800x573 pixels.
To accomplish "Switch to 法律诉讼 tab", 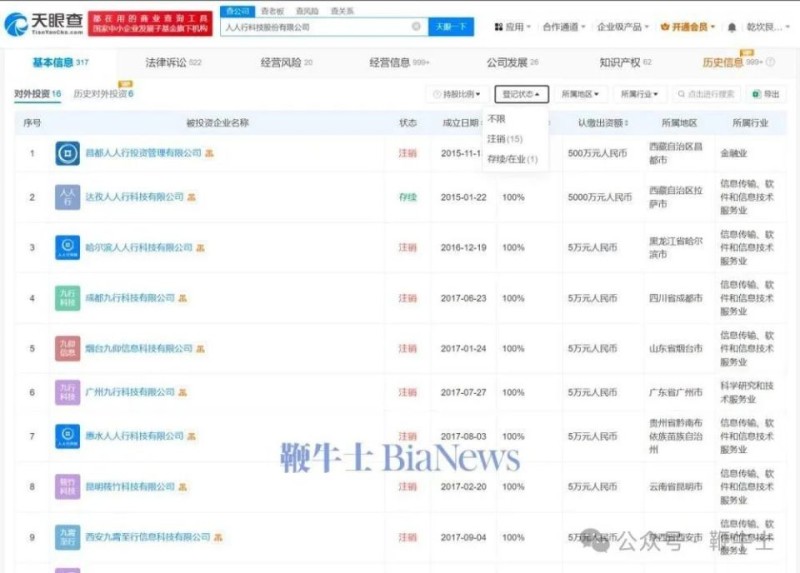I will pyautogui.click(x=173, y=62).
